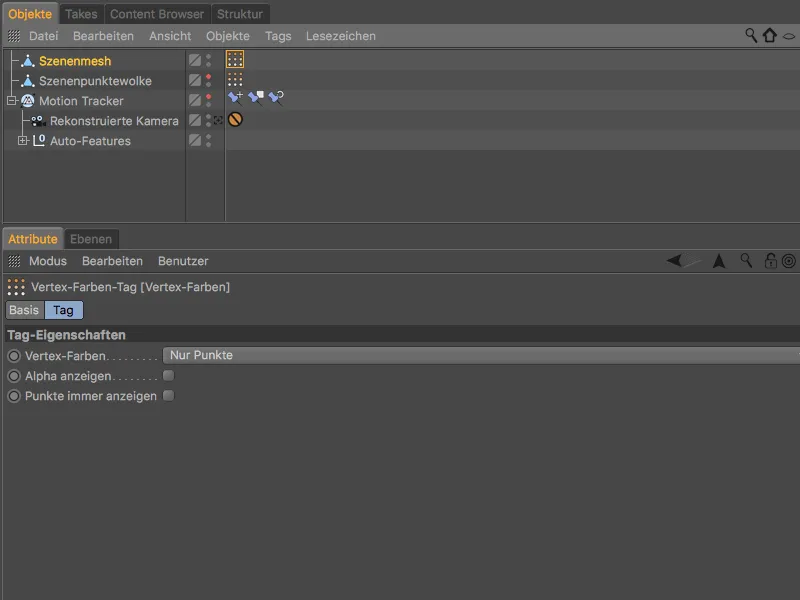Click the Szenenpunktewolke object icon
800x600 pixels.
click(x=28, y=81)
